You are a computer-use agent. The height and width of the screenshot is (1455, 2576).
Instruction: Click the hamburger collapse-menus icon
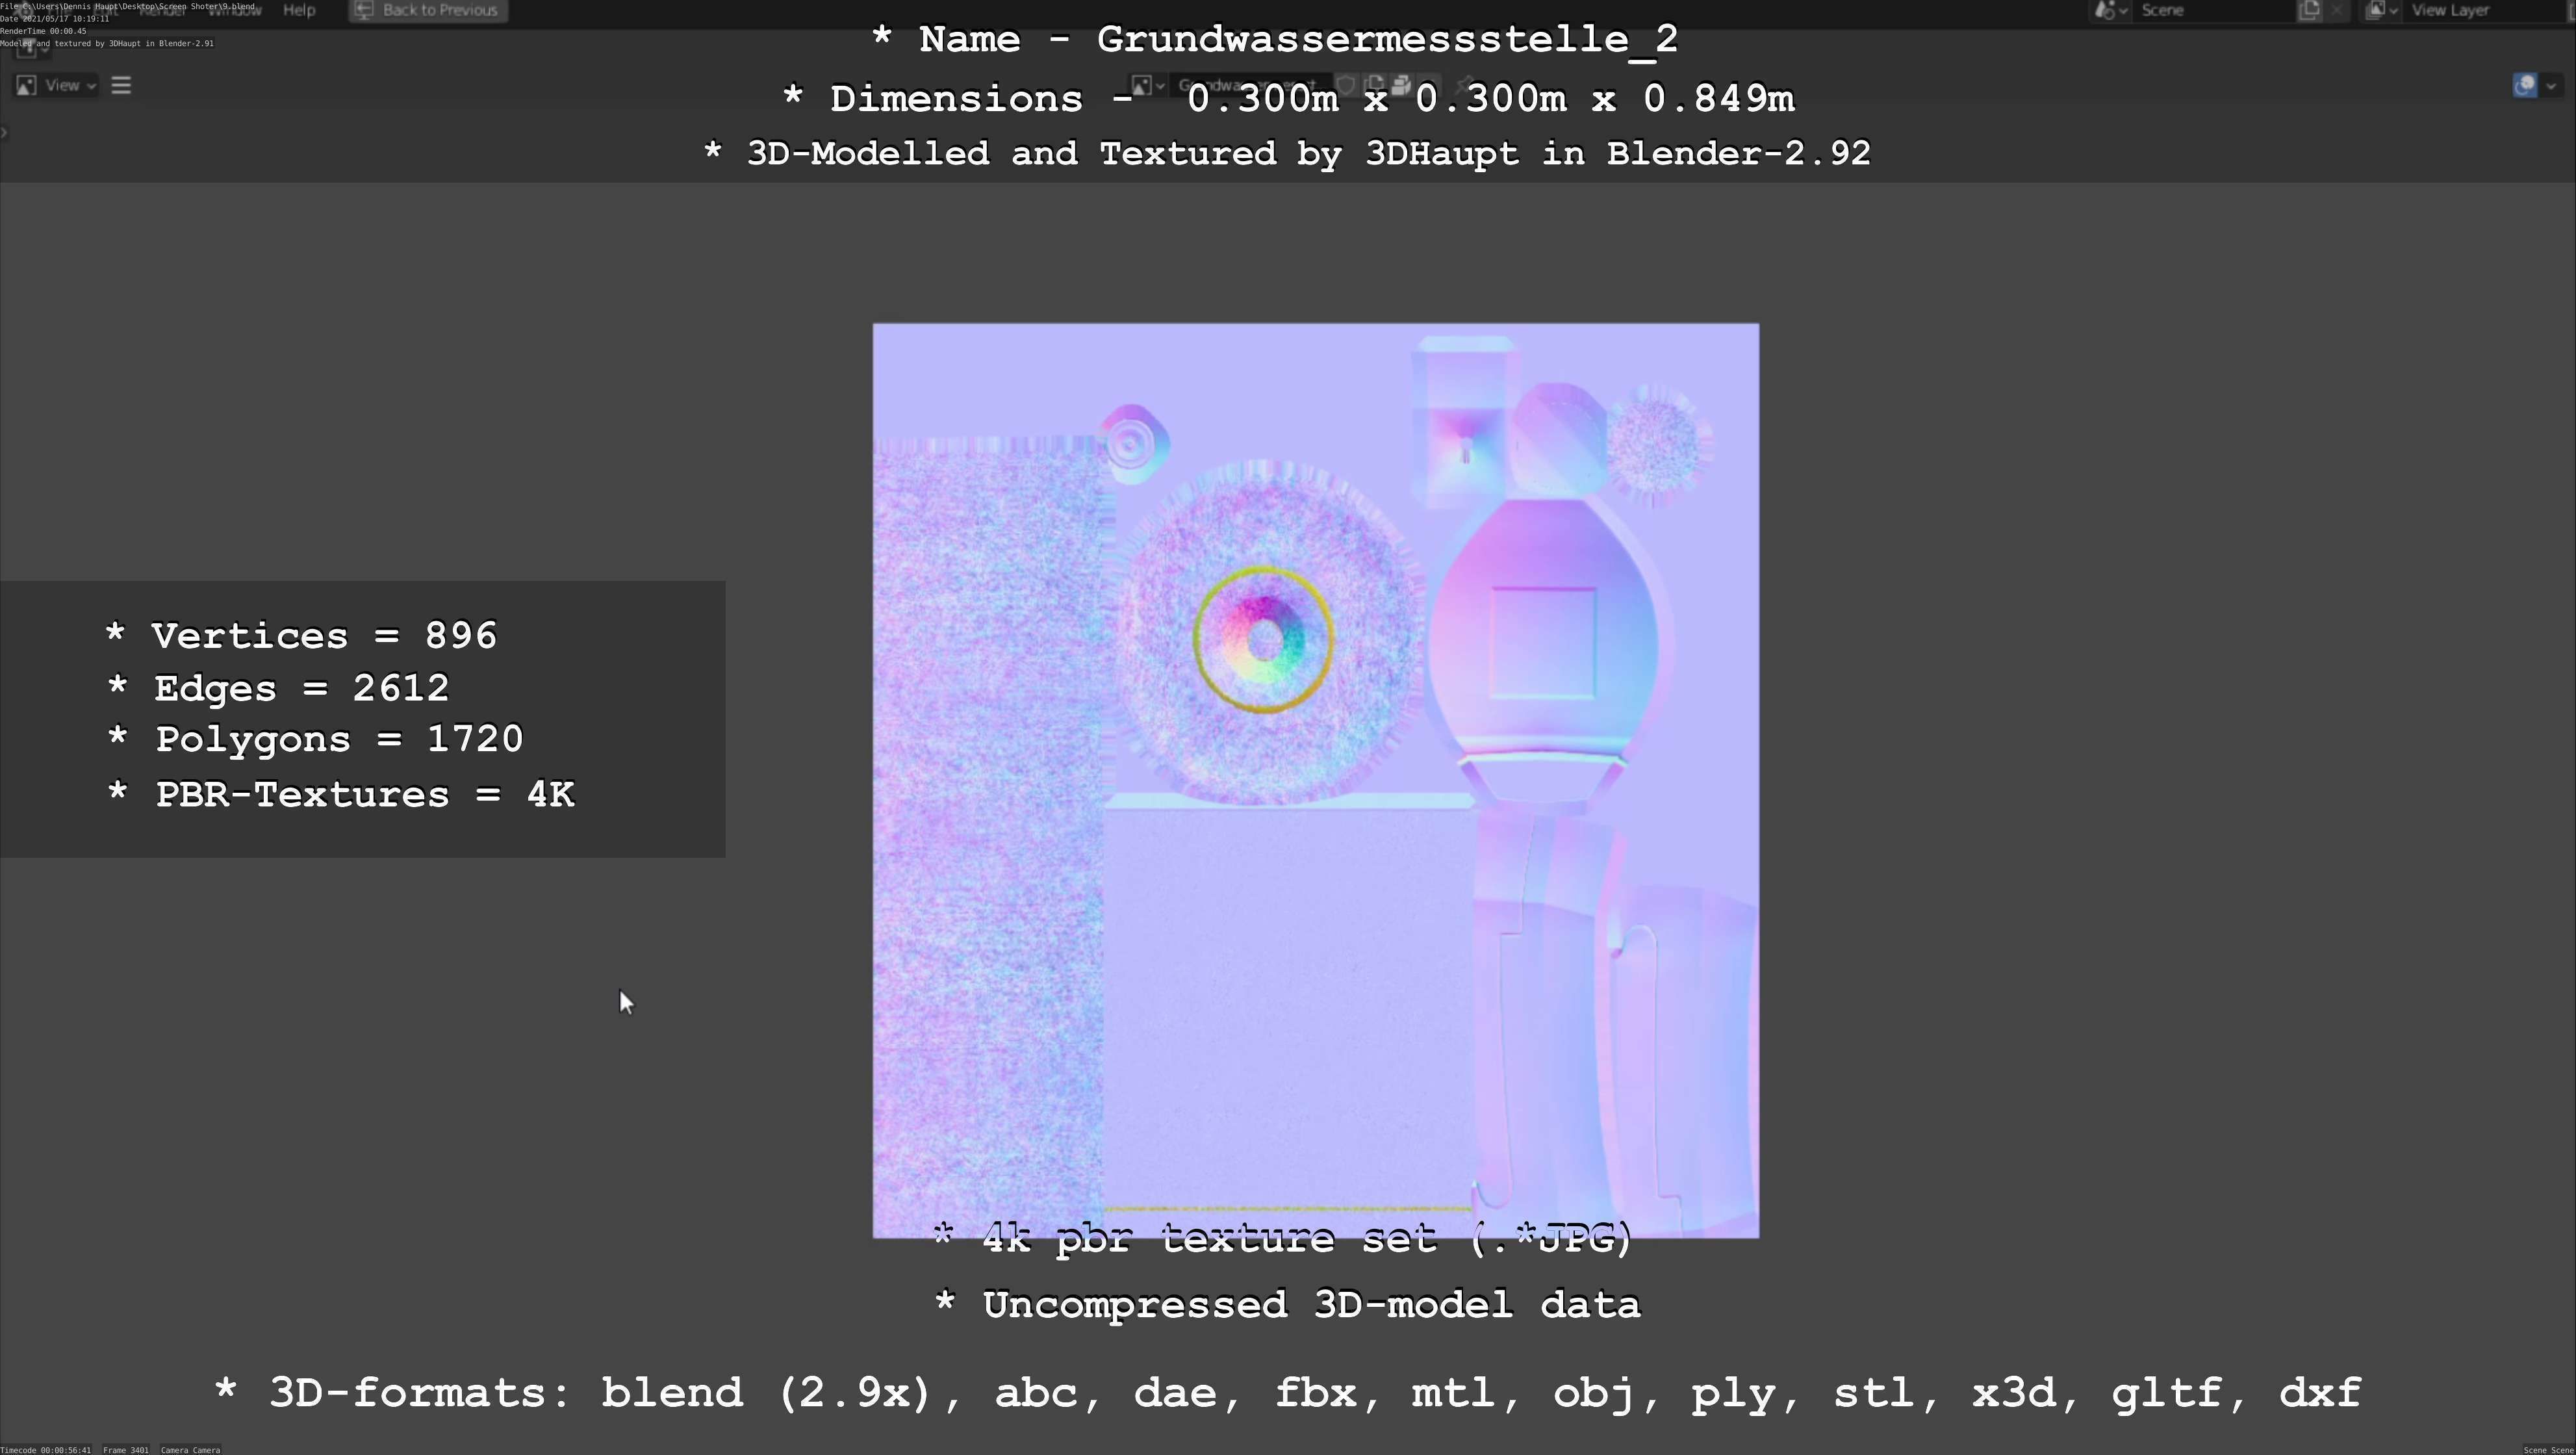(x=122, y=86)
